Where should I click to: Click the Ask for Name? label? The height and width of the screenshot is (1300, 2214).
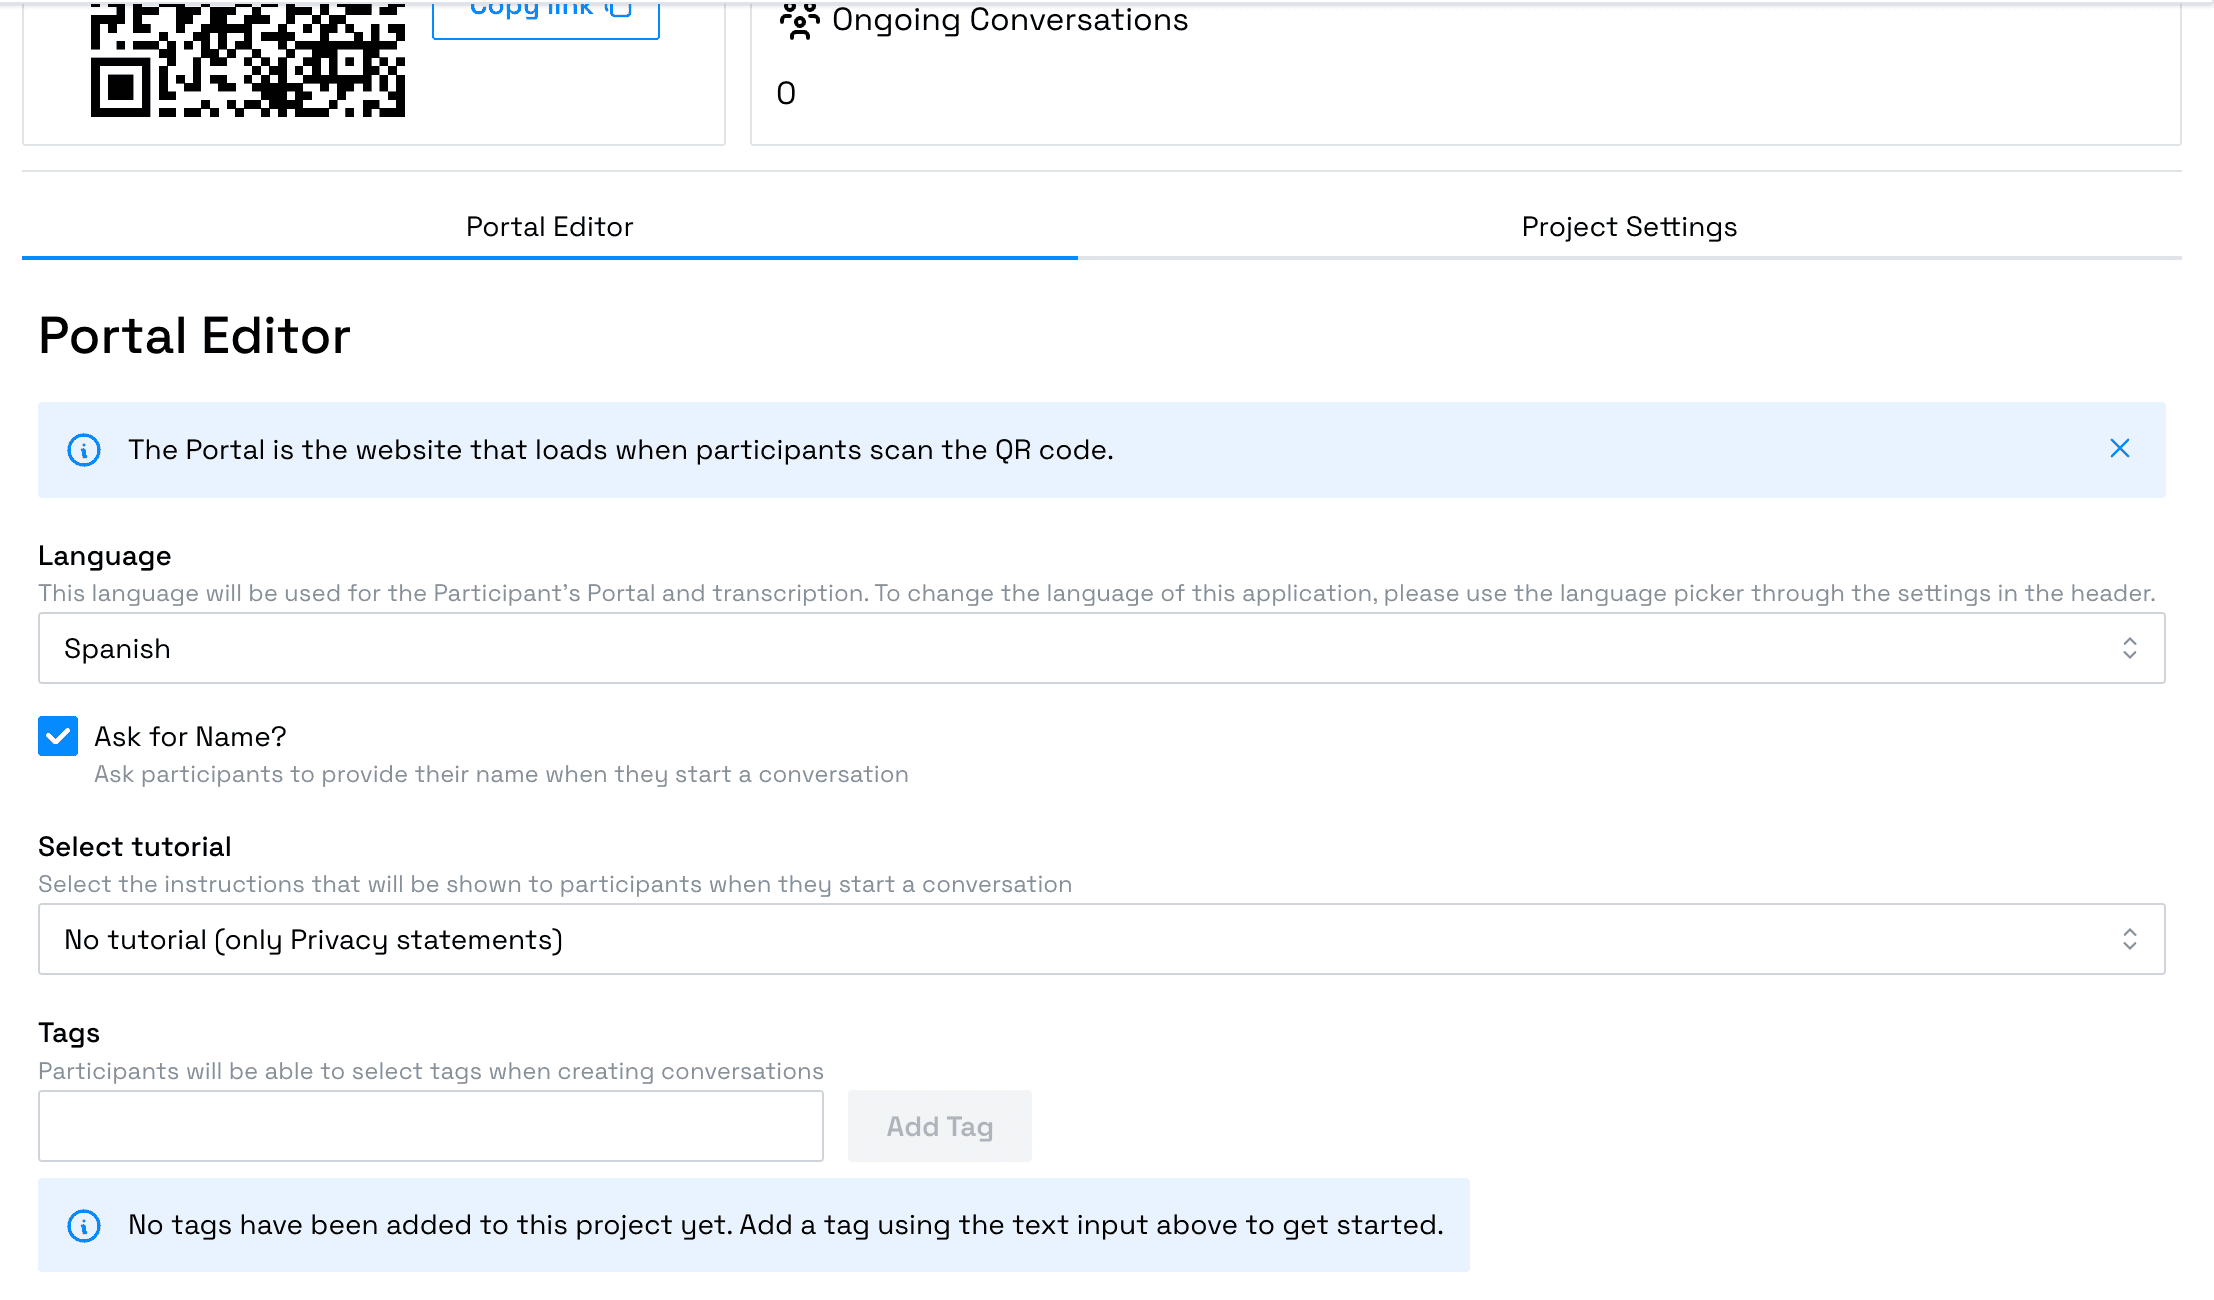190,737
